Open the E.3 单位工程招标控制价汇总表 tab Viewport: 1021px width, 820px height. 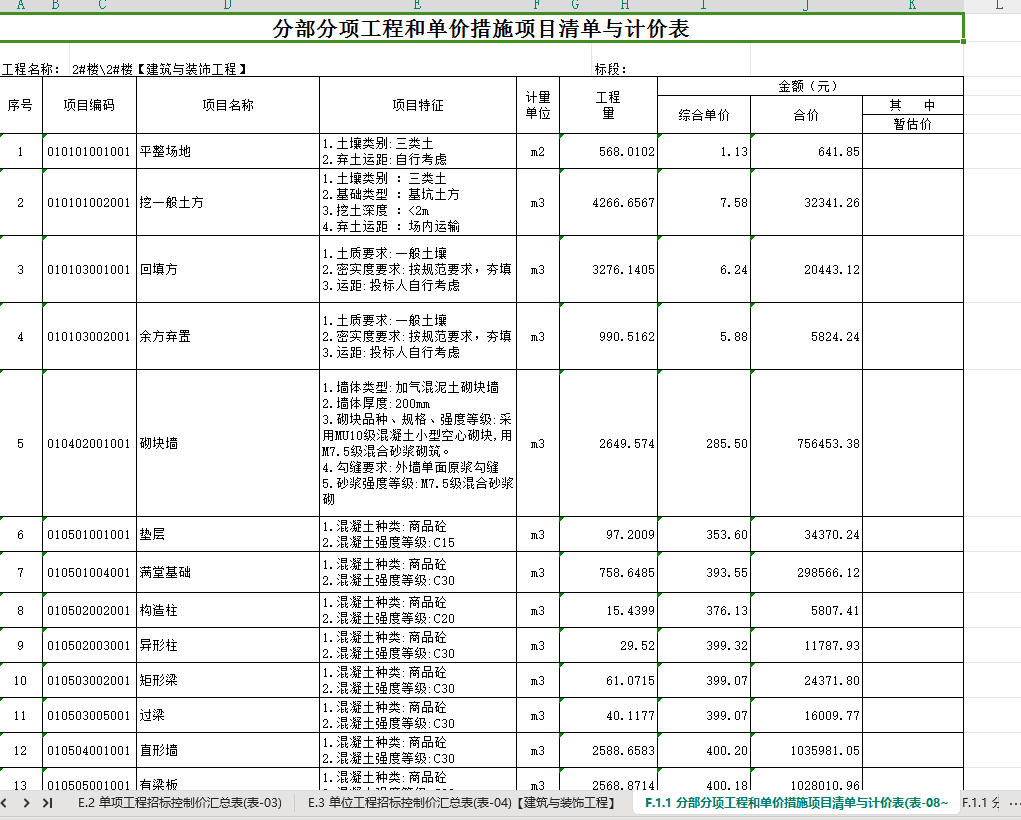click(x=462, y=802)
